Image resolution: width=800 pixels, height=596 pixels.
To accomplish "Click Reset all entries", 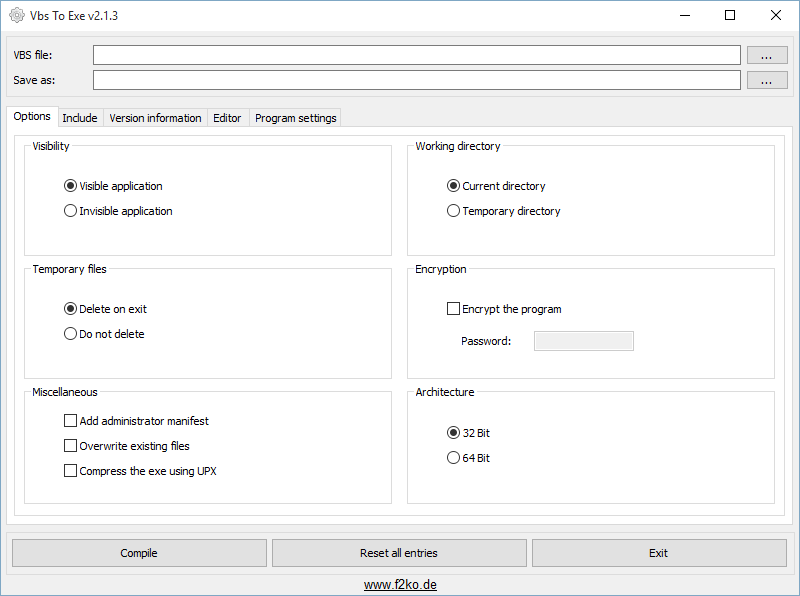I will pyautogui.click(x=399, y=553).
